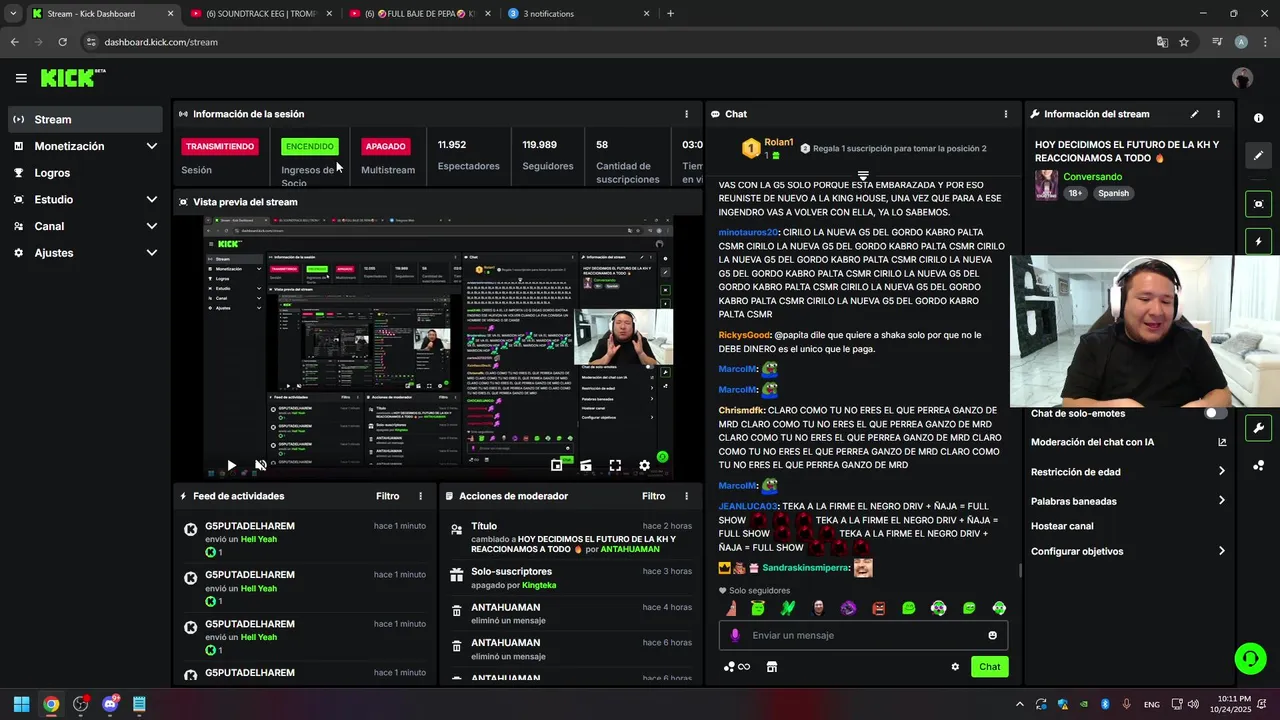Viewport: 1280px width, 720px height.
Task: Click username RickysGood in chat
Action: point(744,335)
